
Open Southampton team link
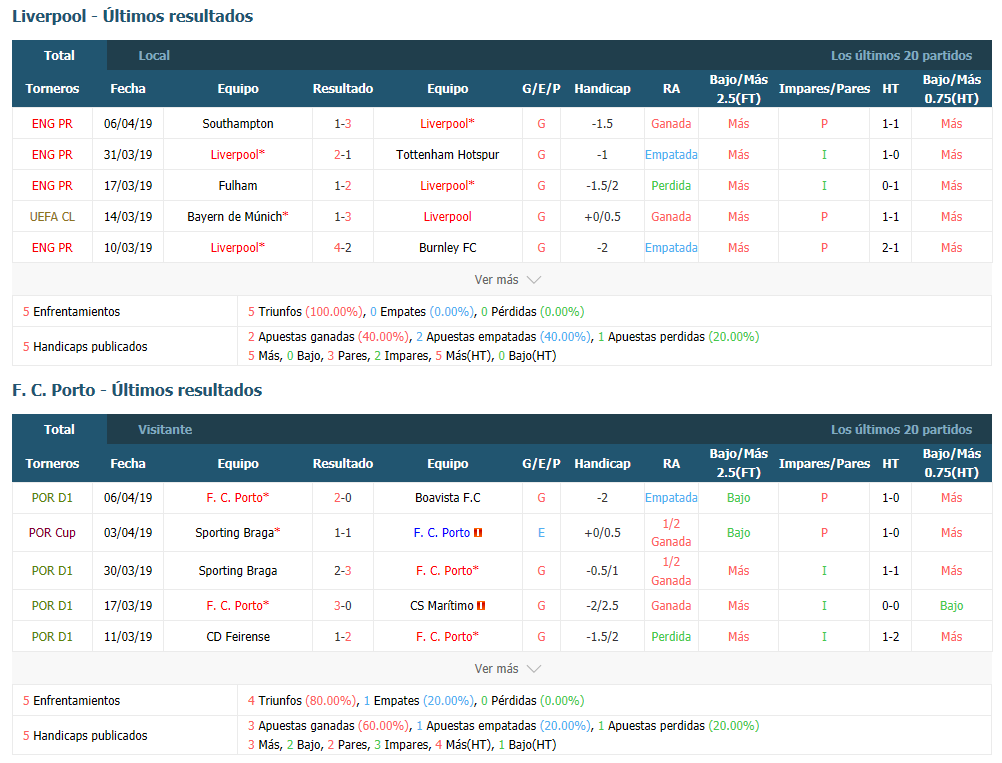click(x=238, y=124)
